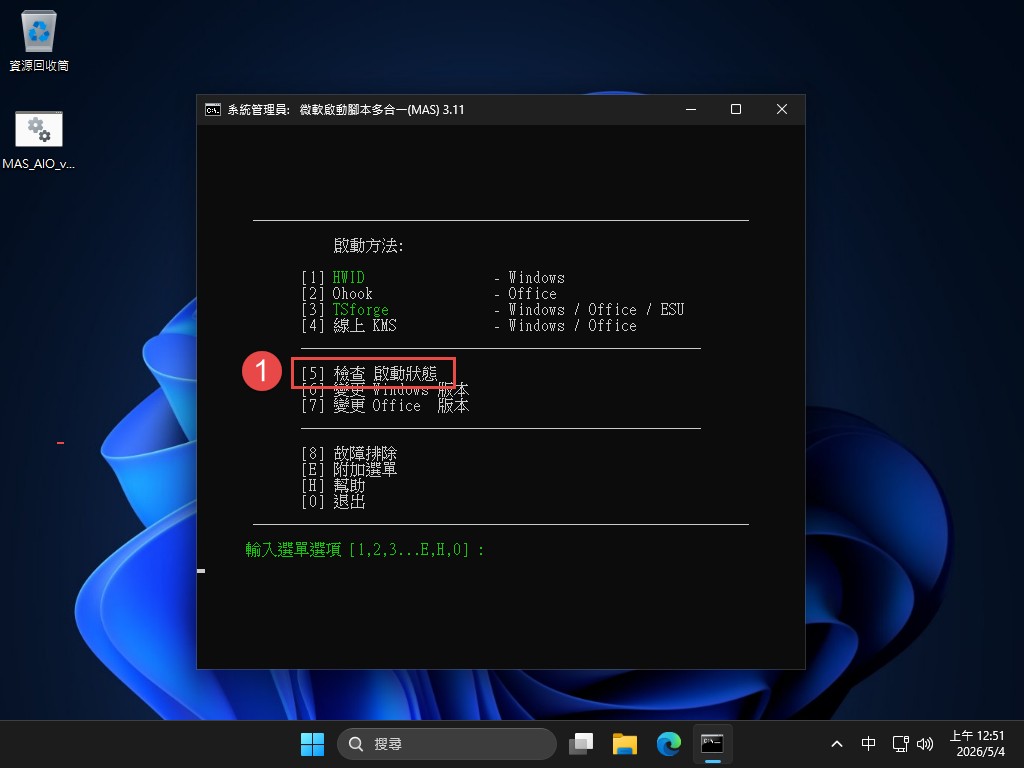
Task: Click 'Windows / Office / ESU' description text
Action: tap(596, 310)
